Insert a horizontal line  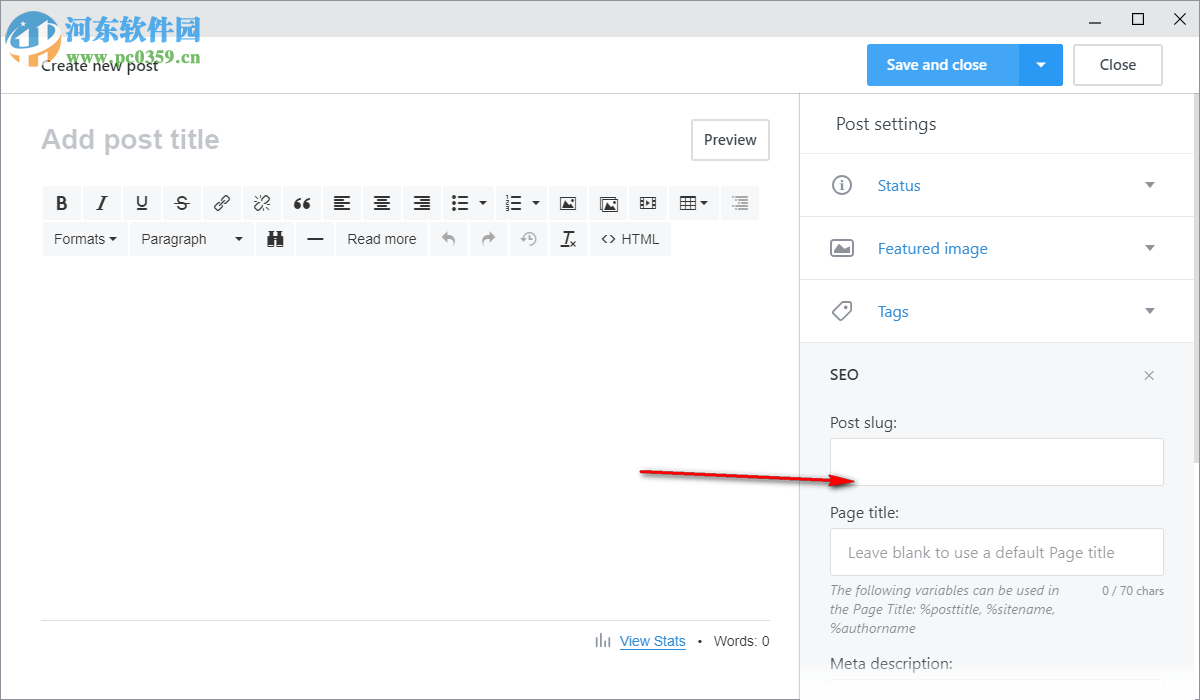[315, 239]
